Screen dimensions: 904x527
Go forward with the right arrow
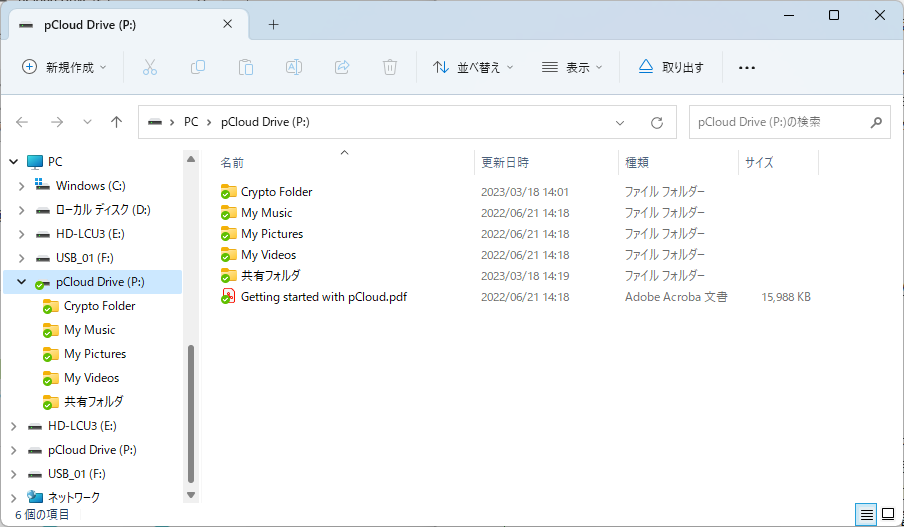pyautogui.click(x=56, y=122)
